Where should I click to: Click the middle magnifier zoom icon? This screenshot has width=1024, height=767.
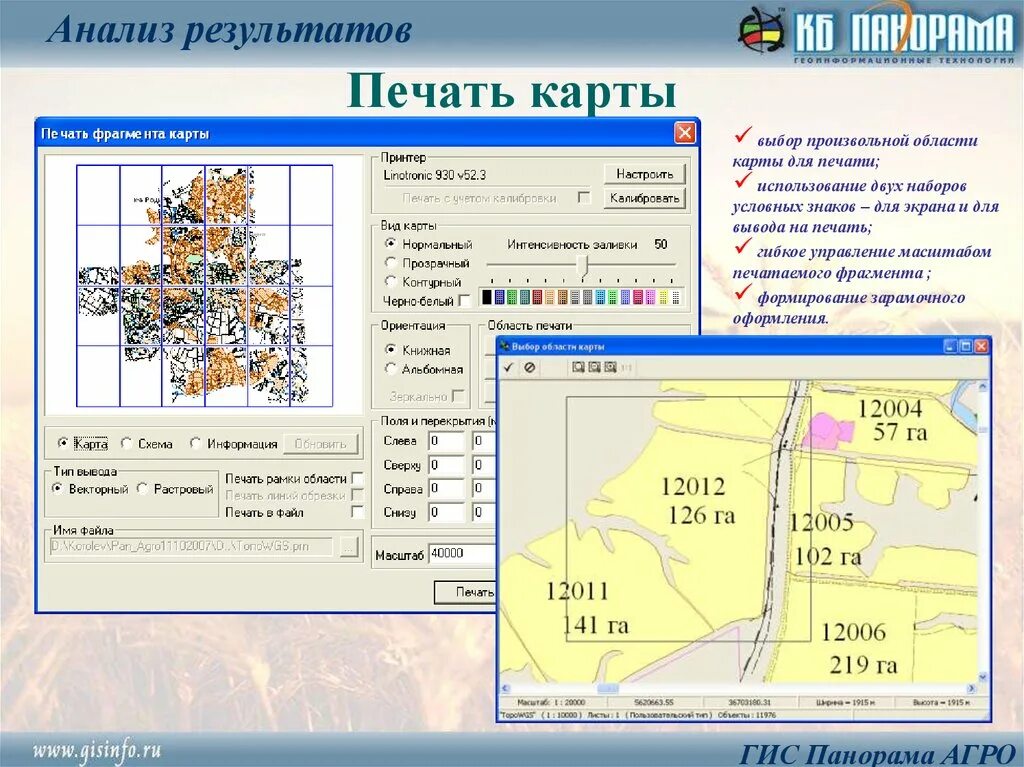coord(594,368)
